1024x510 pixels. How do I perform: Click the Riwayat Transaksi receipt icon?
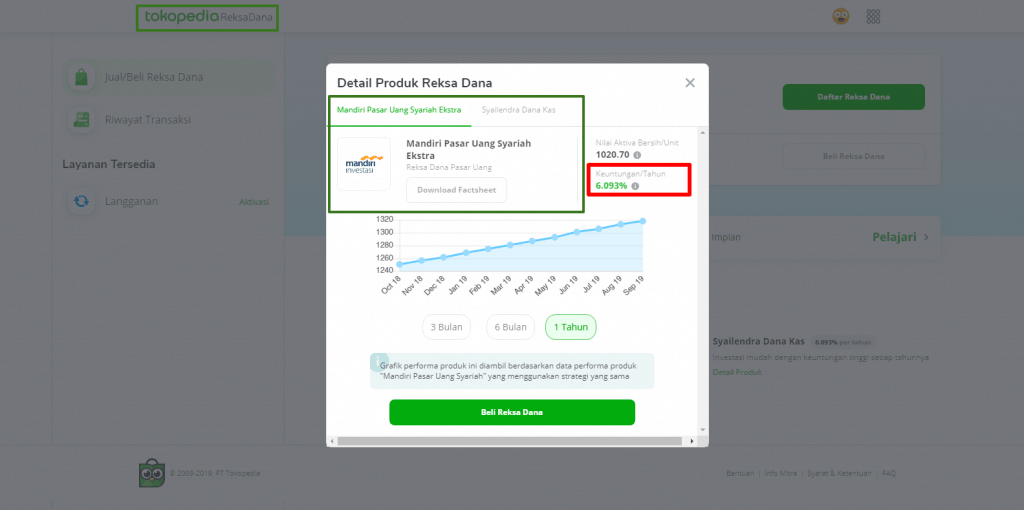tap(82, 120)
